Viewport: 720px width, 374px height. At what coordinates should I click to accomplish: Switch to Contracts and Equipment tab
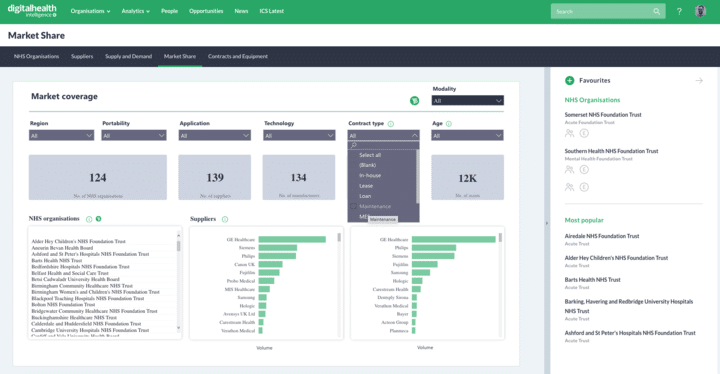(238, 57)
